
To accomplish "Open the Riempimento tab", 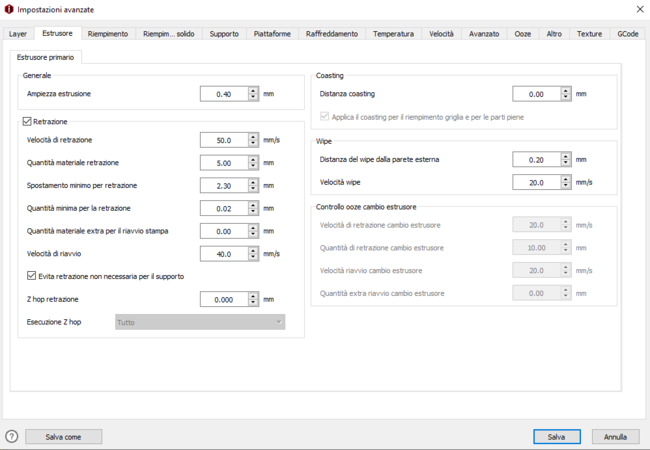I will pos(107,34).
